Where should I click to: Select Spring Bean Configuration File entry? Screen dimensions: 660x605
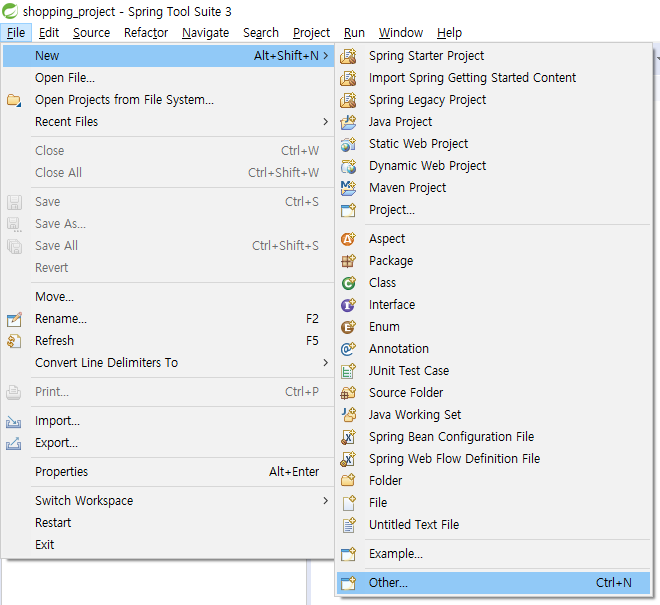(x=493, y=437)
